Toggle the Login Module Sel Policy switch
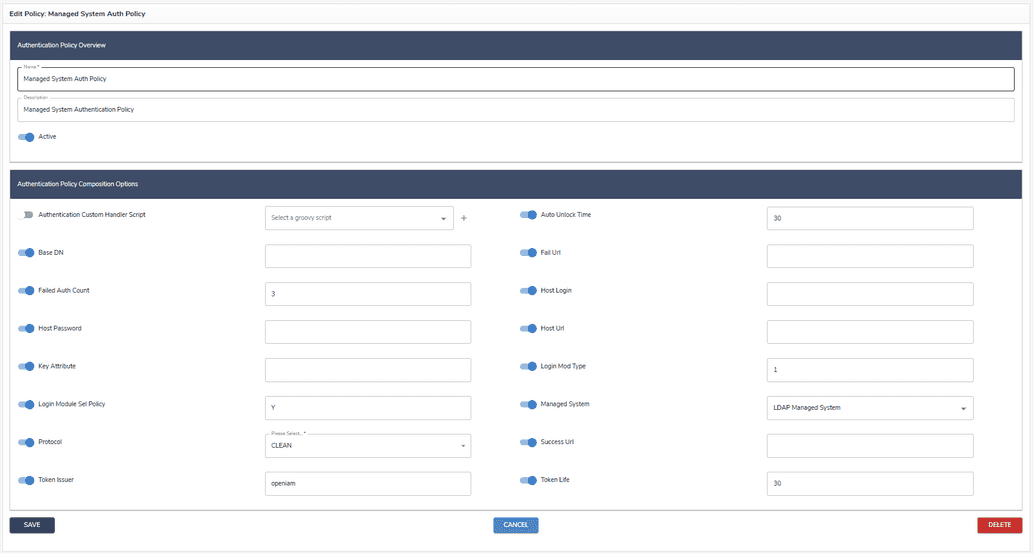The height and width of the screenshot is (557, 1035). coord(26,405)
